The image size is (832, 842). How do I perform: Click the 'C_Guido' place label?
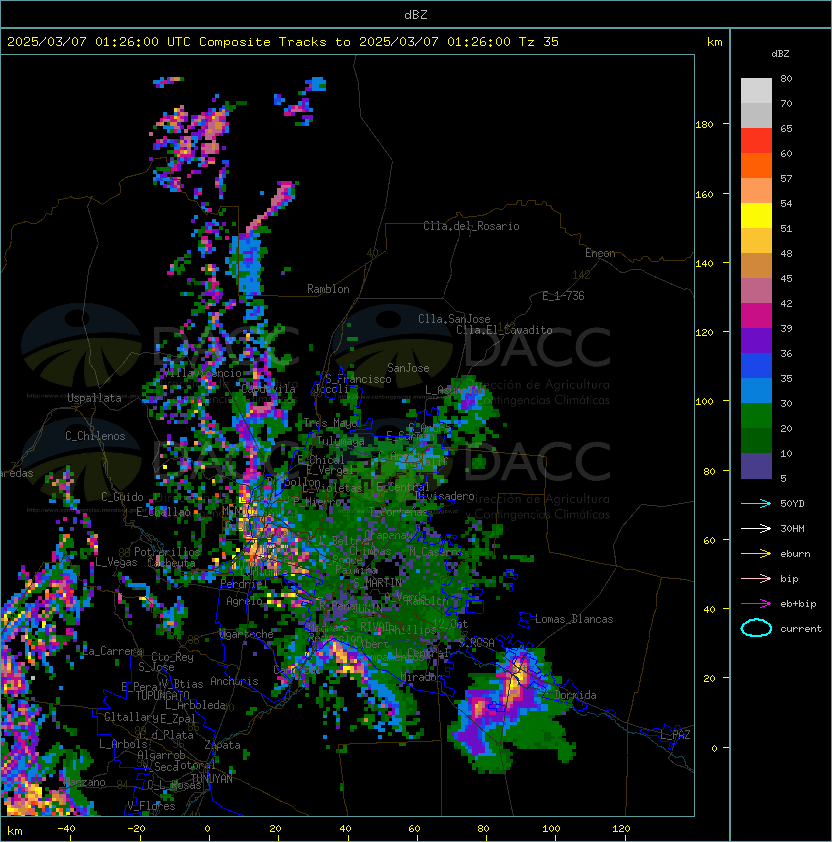[x=122, y=497]
